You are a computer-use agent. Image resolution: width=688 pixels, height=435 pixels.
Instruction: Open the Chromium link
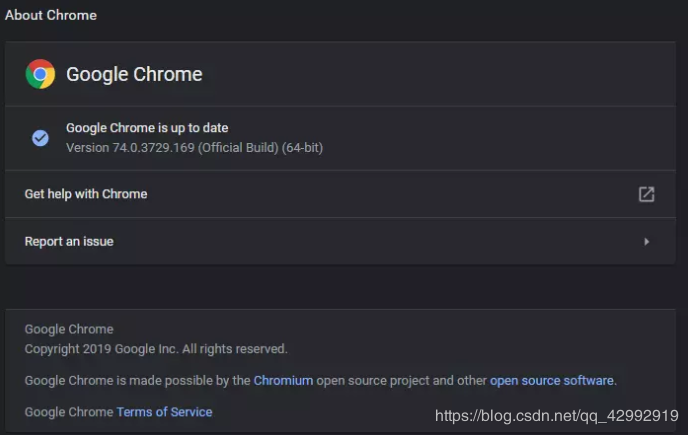(283, 380)
